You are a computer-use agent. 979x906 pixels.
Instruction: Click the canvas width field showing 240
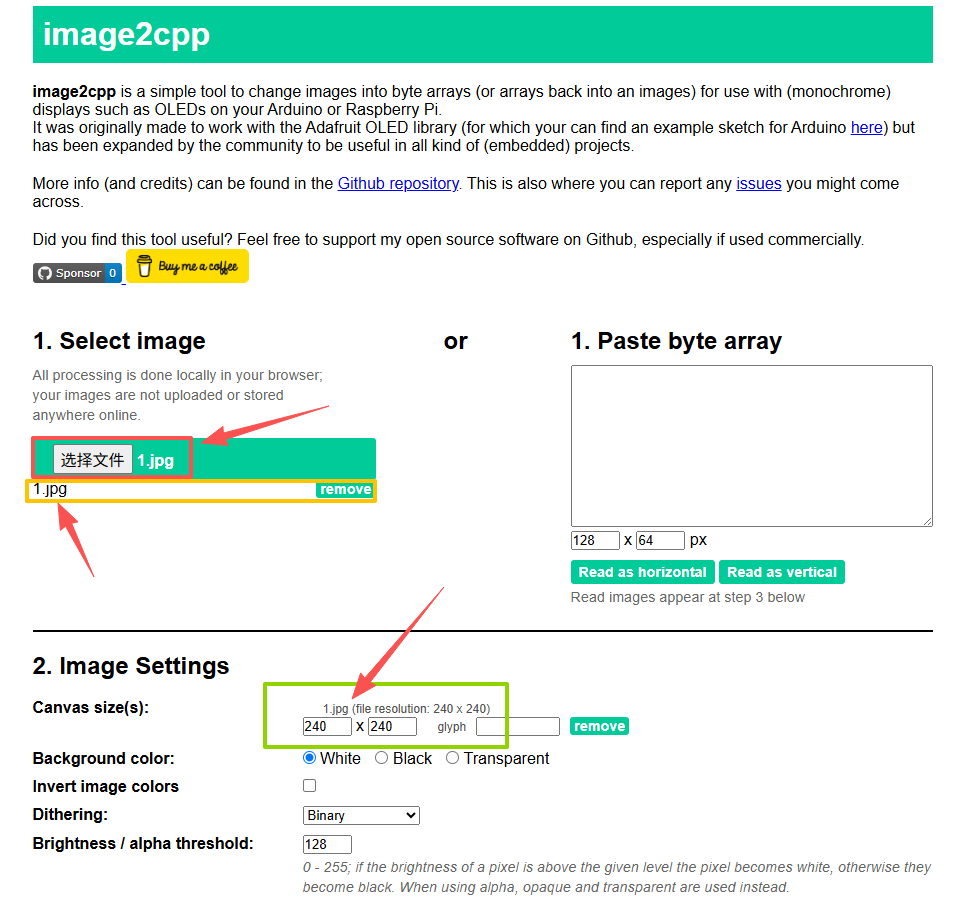click(327, 726)
